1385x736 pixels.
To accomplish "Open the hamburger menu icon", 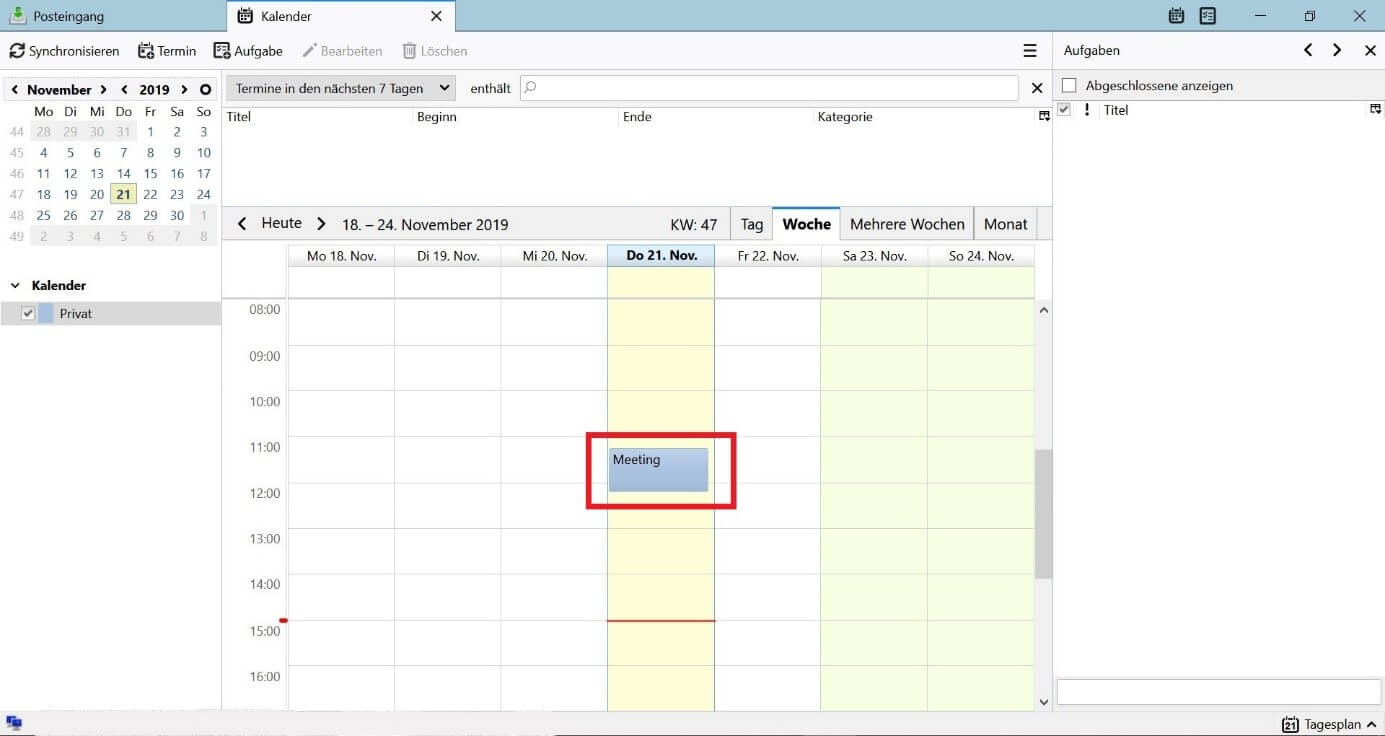I will click(x=1030, y=51).
